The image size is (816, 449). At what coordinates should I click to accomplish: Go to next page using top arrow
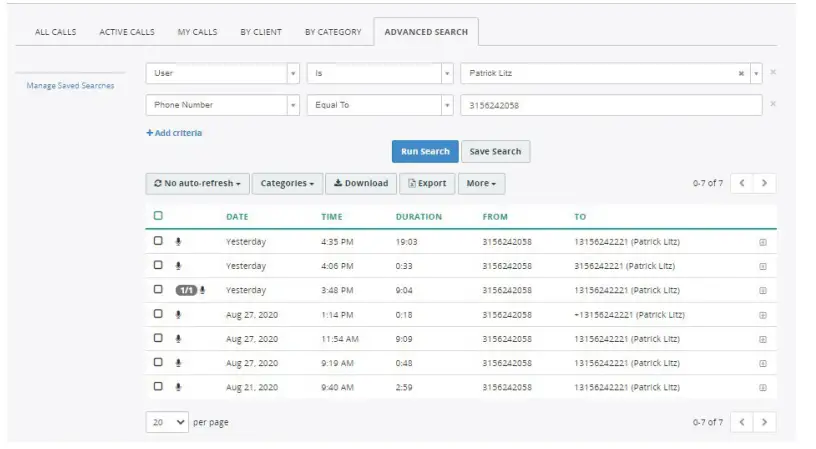click(764, 183)
